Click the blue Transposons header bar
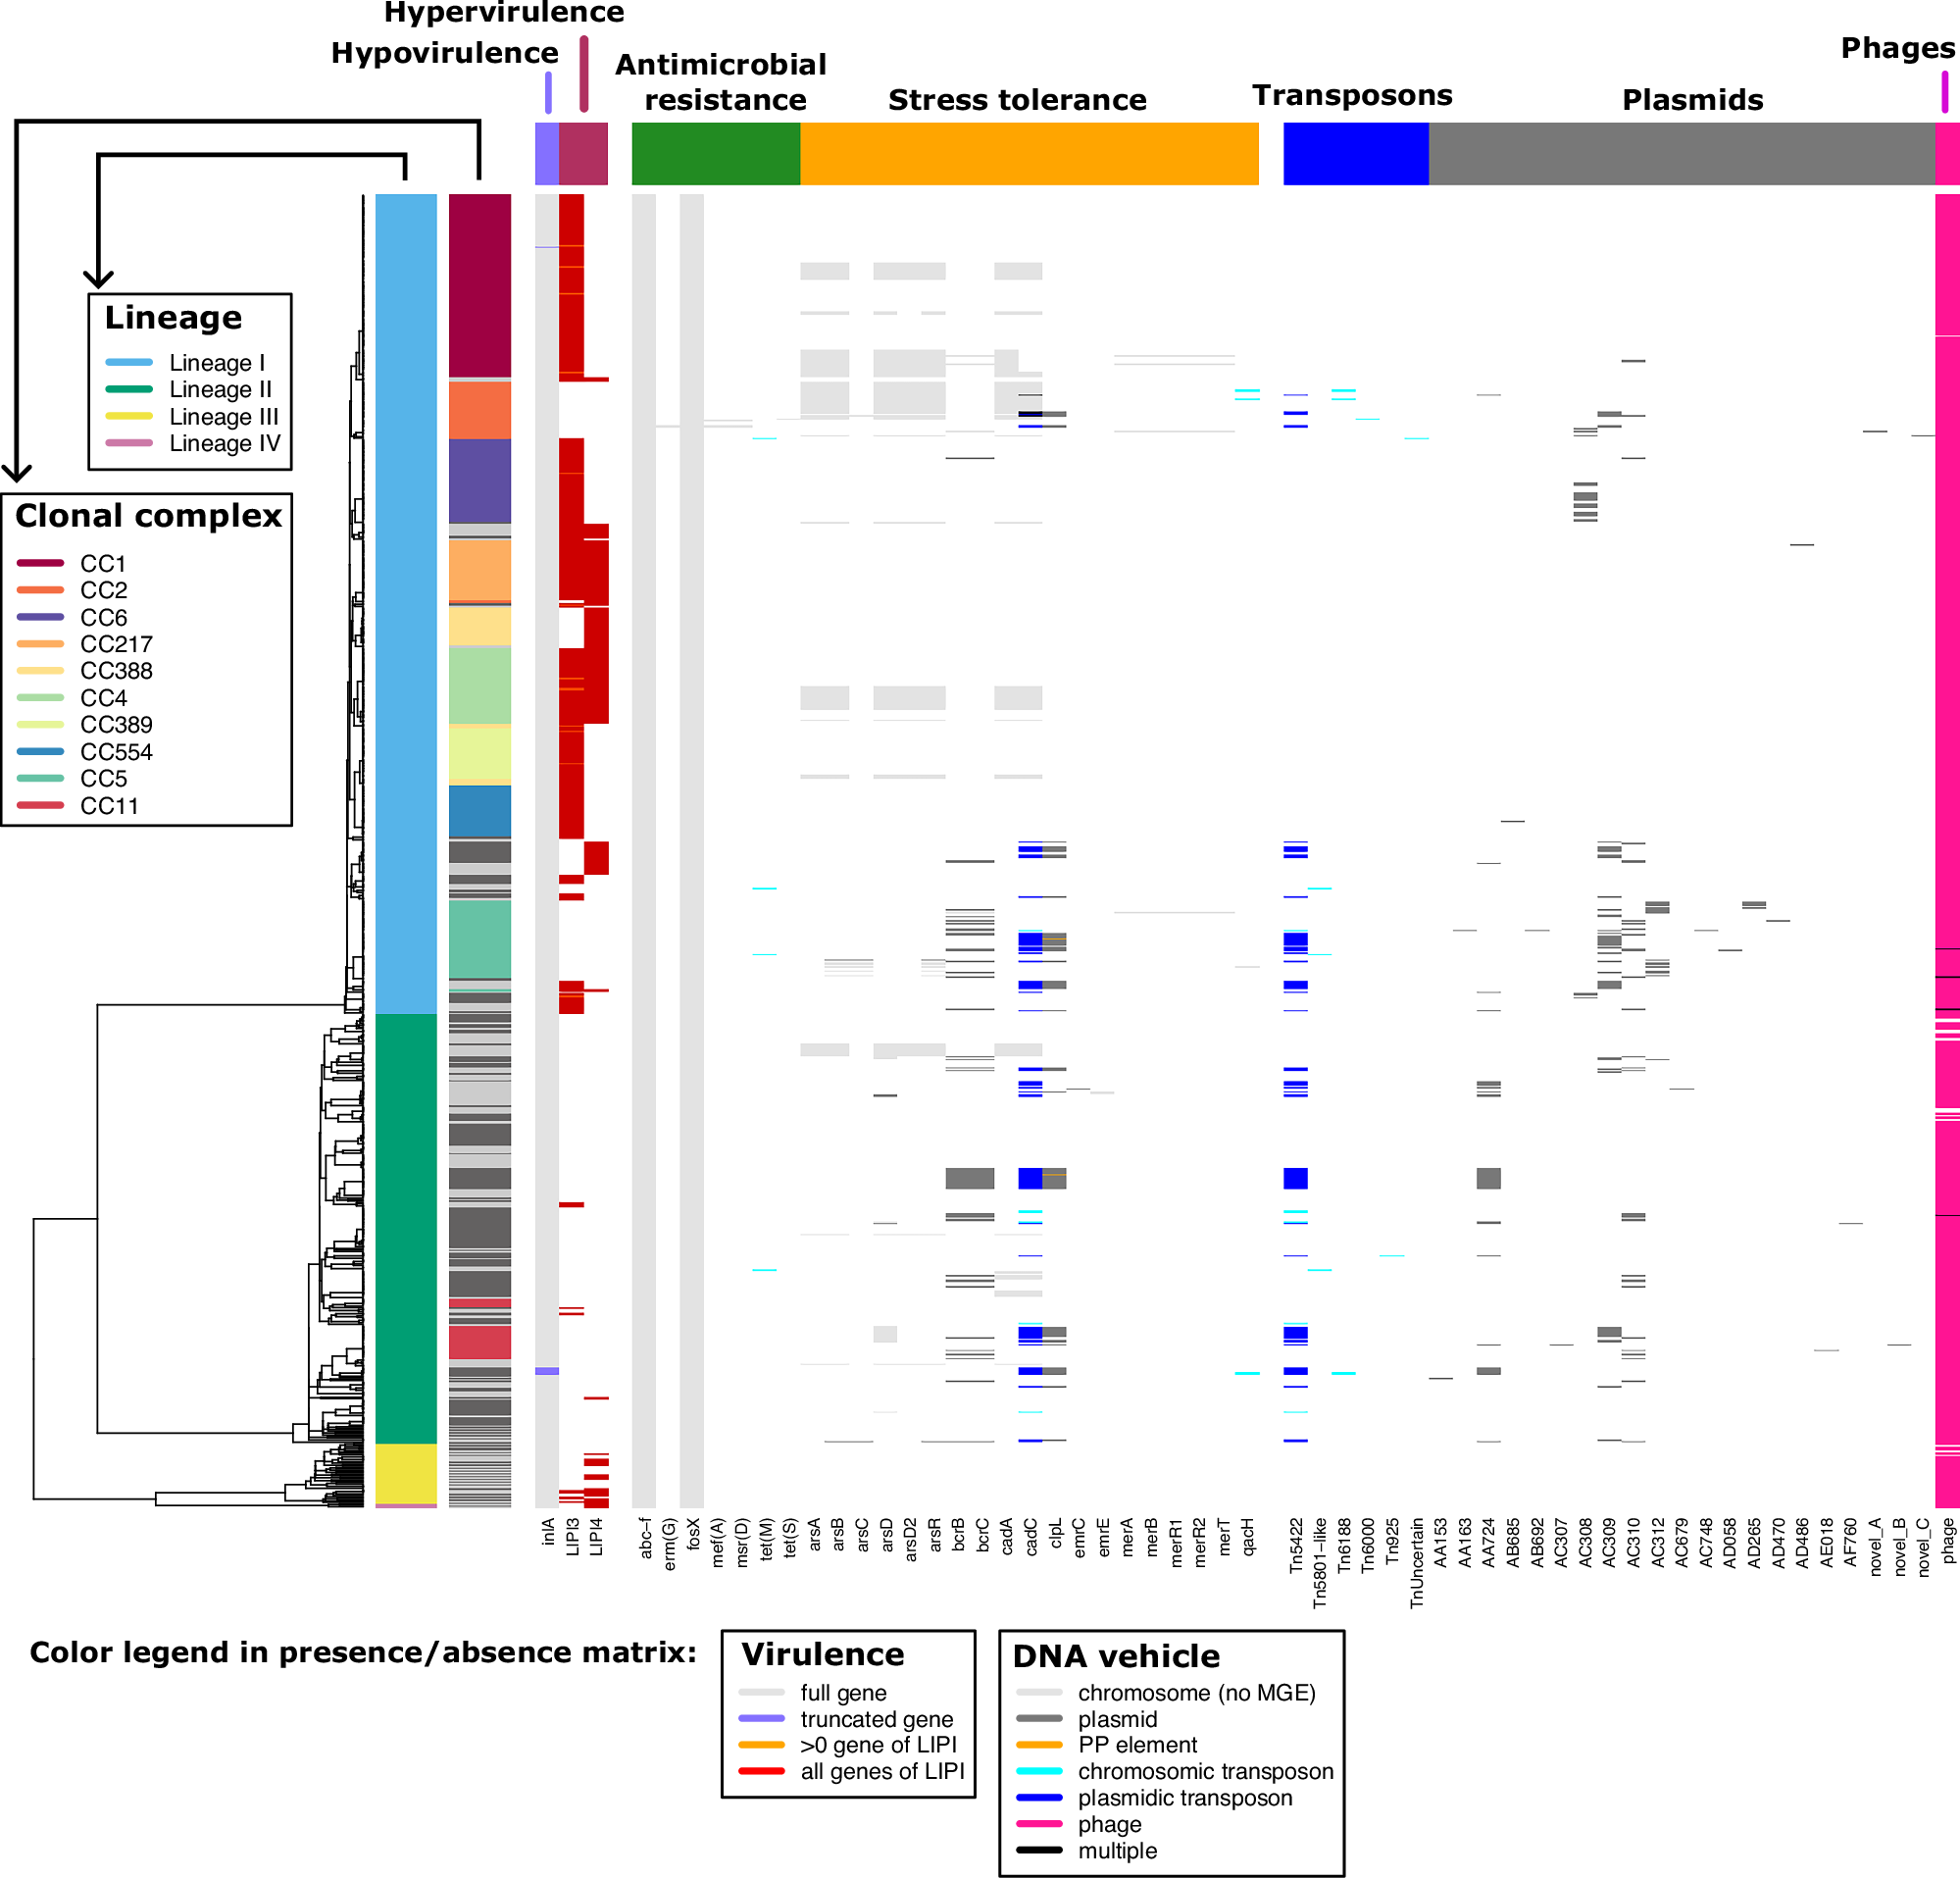1960x1878 pixels. pyautogui.click(x=1355, y=153)
